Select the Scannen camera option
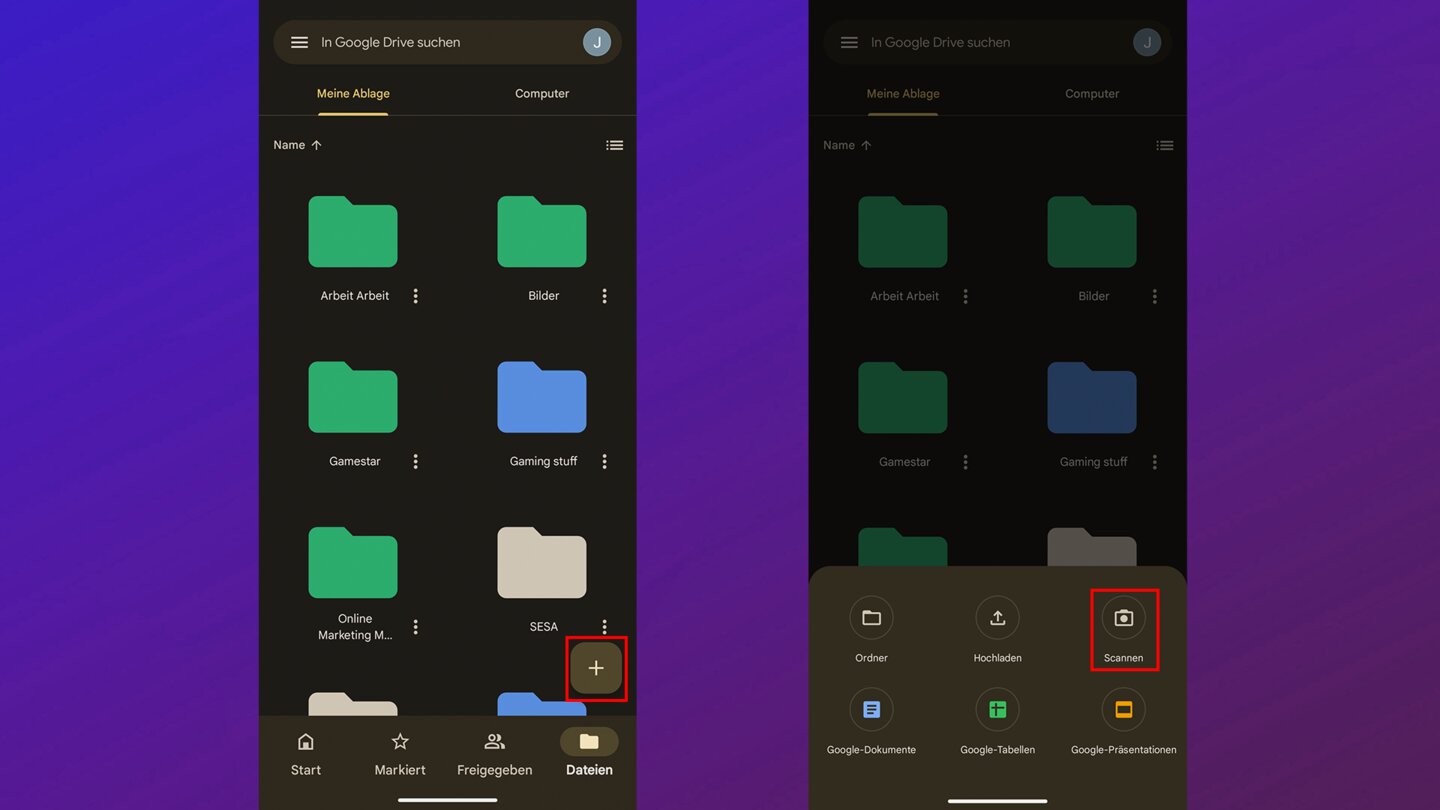The width and height of the screenshot is (1440, 810). click(x=1123, y=619)
